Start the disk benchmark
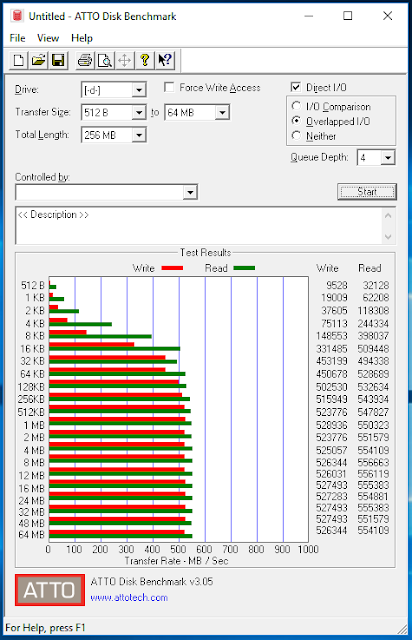The height and width of the screenshot is (640, 412). point(367,191)
